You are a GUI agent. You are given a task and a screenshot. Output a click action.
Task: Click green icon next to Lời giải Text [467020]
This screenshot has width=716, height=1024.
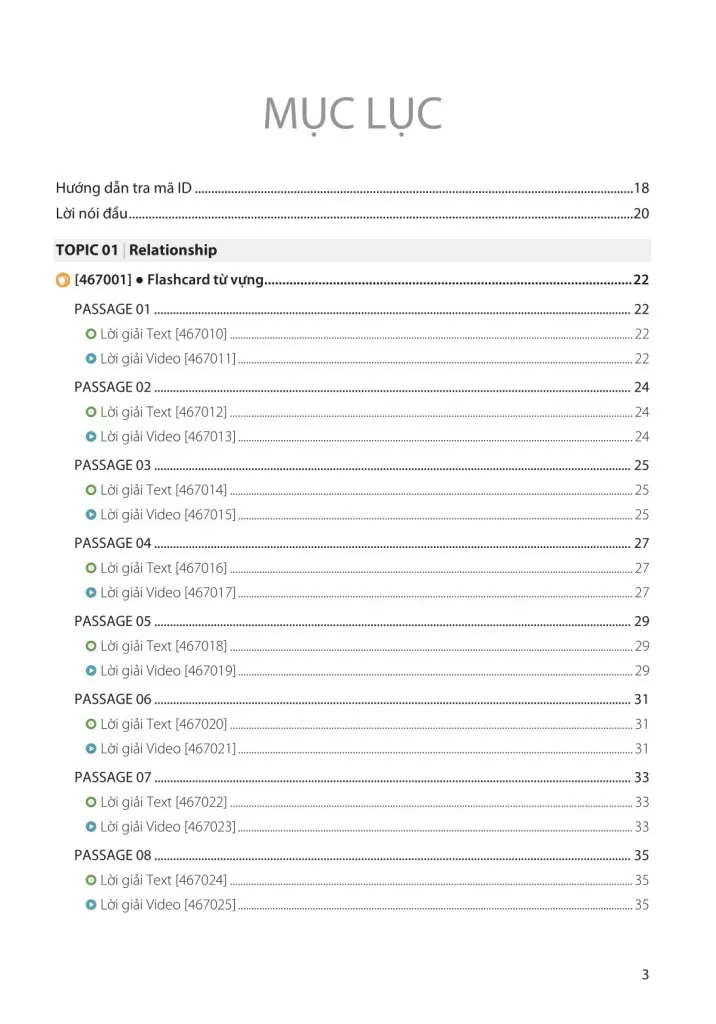(x=91, y=724)
